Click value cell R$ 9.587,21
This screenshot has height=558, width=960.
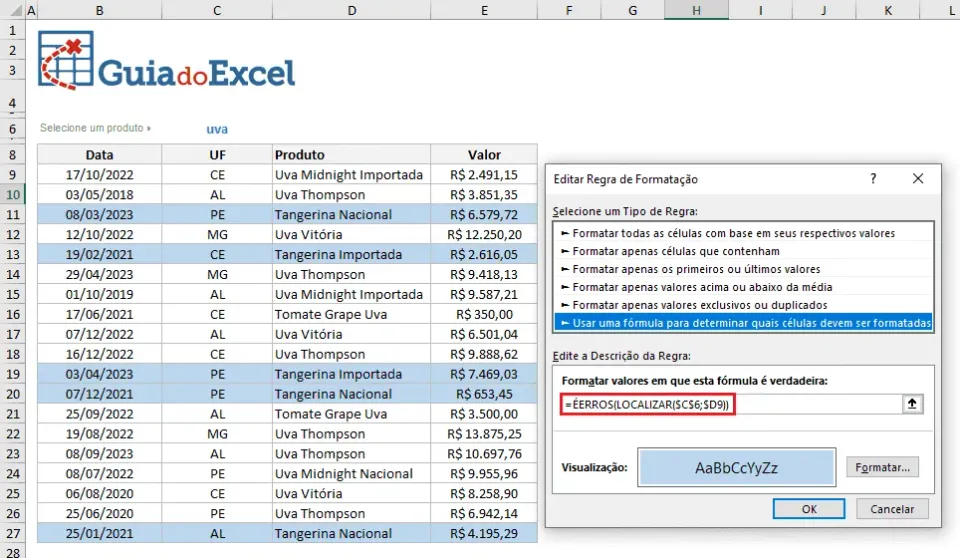pos(484,294)
